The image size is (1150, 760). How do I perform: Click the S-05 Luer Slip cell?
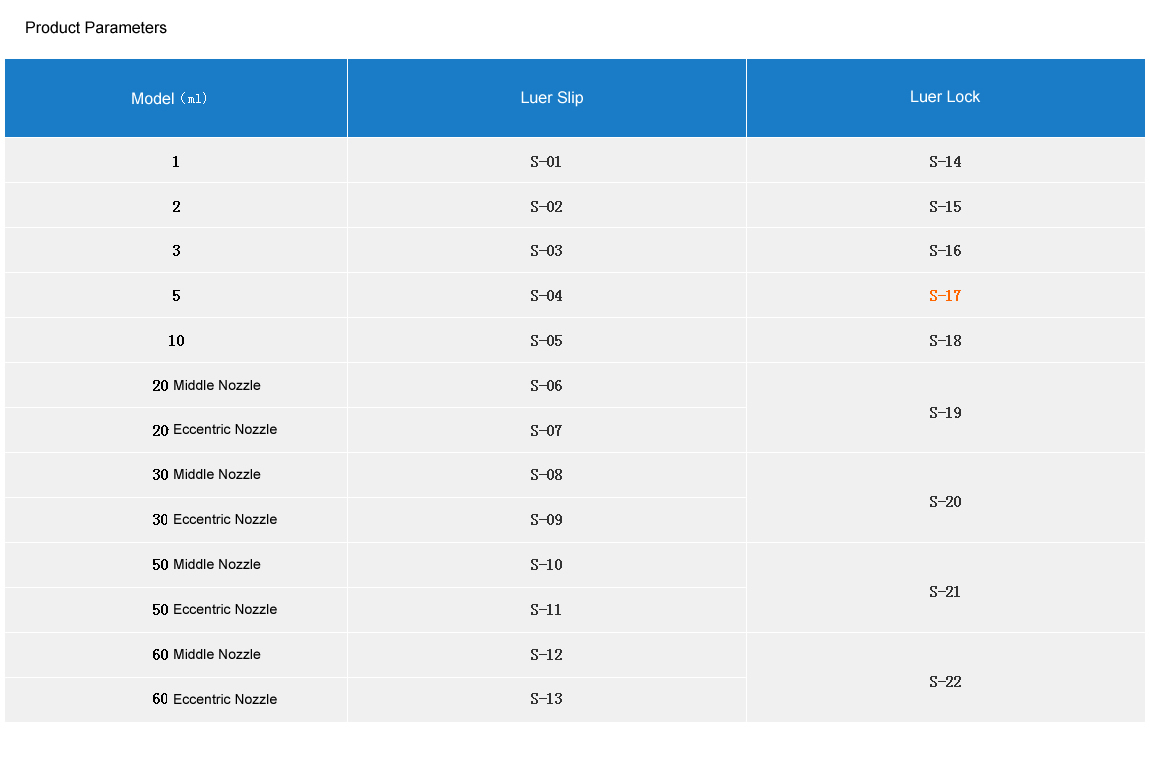click(546, 341)
